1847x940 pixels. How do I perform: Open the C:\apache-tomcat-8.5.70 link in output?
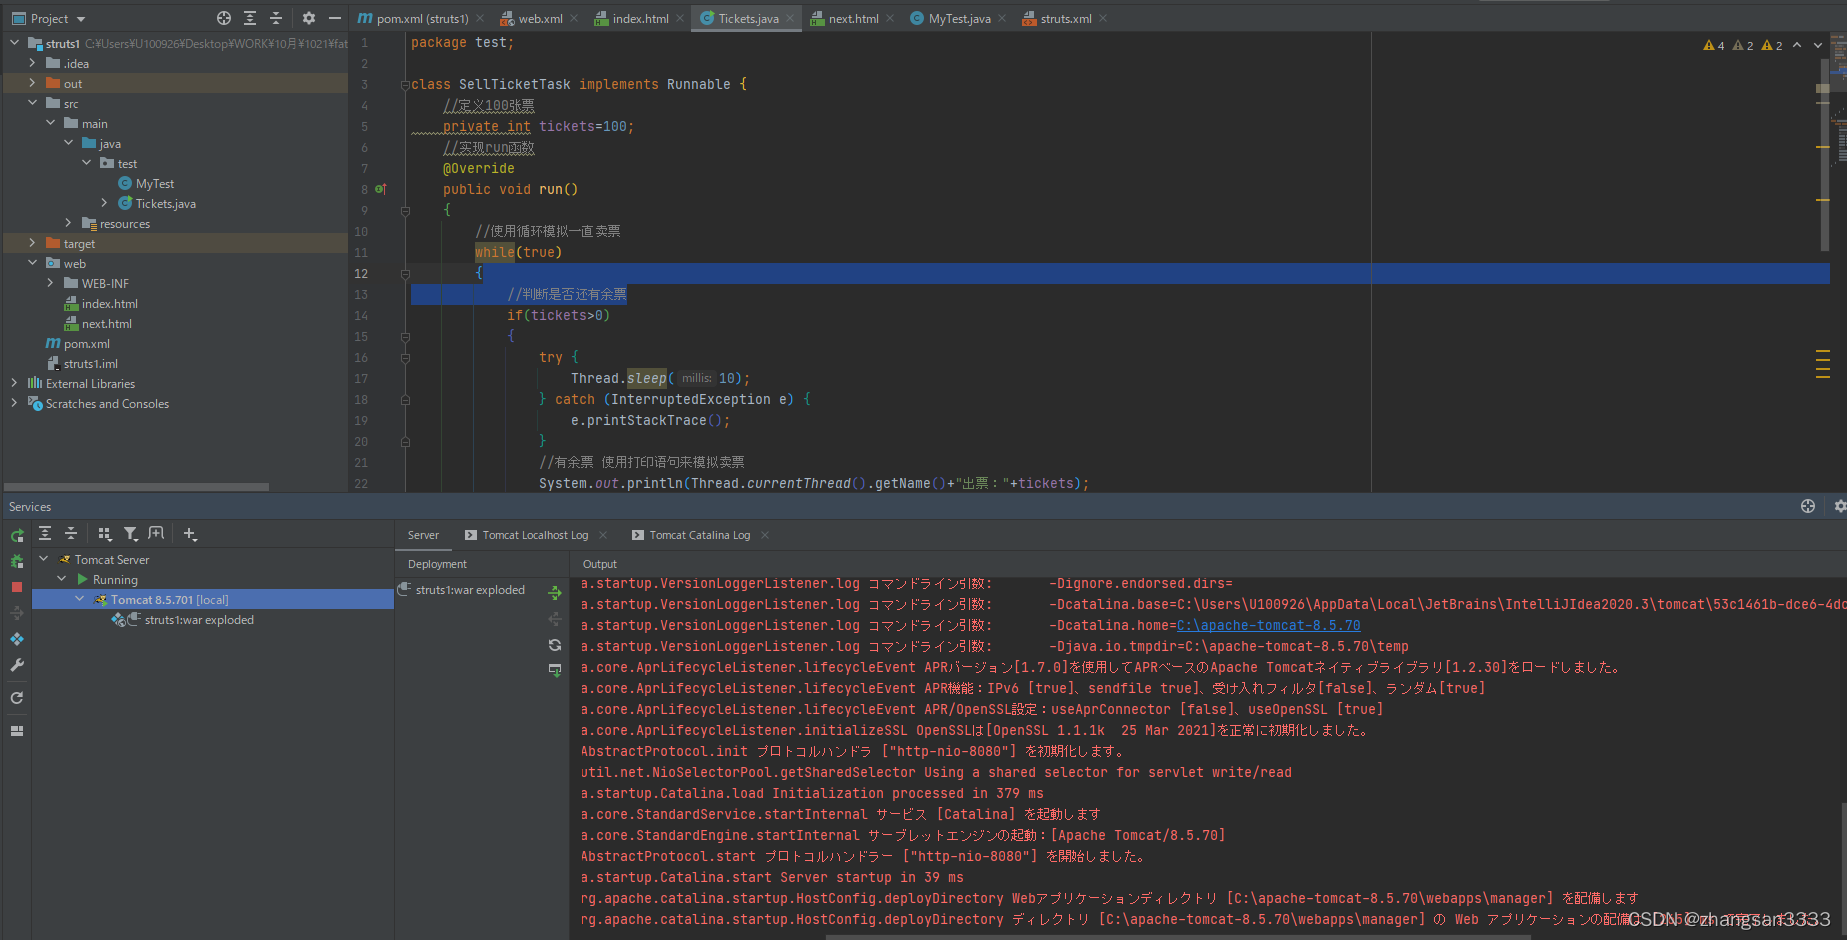click(1268, 625)
